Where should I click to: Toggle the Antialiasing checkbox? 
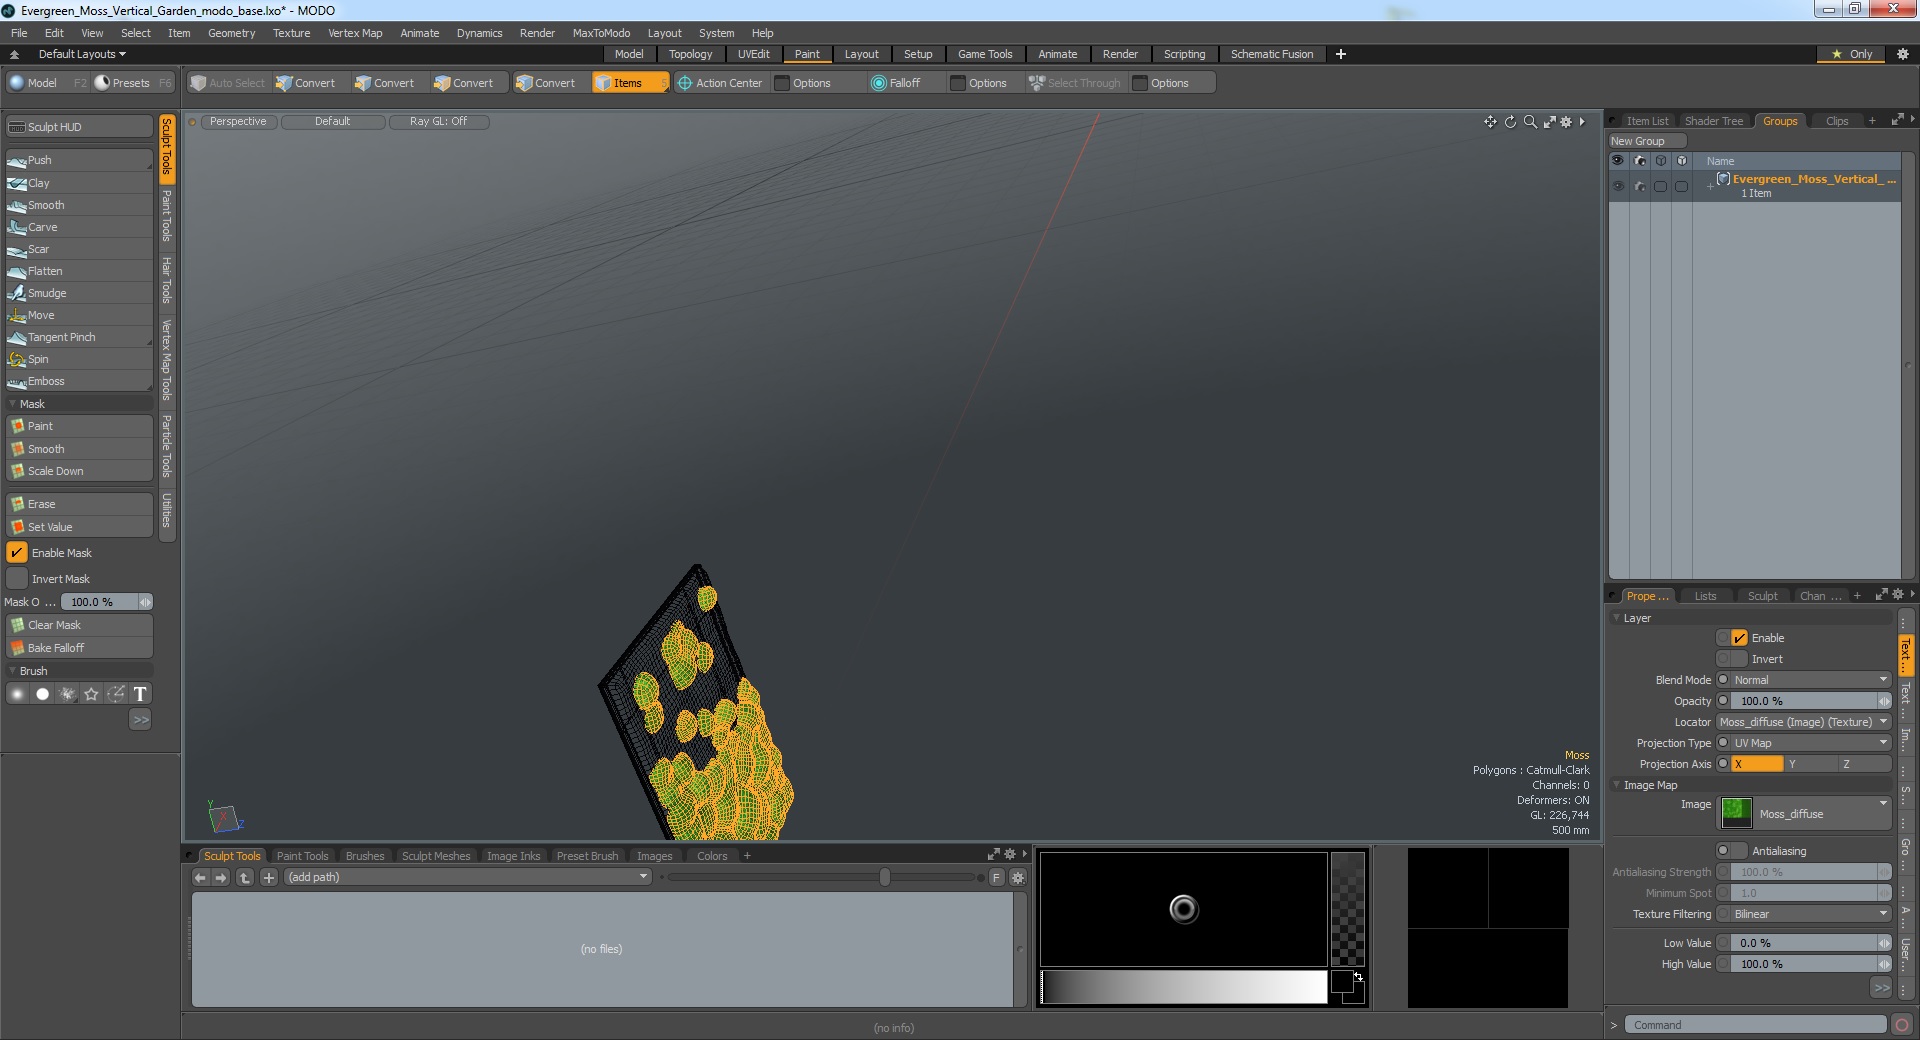1739,851
